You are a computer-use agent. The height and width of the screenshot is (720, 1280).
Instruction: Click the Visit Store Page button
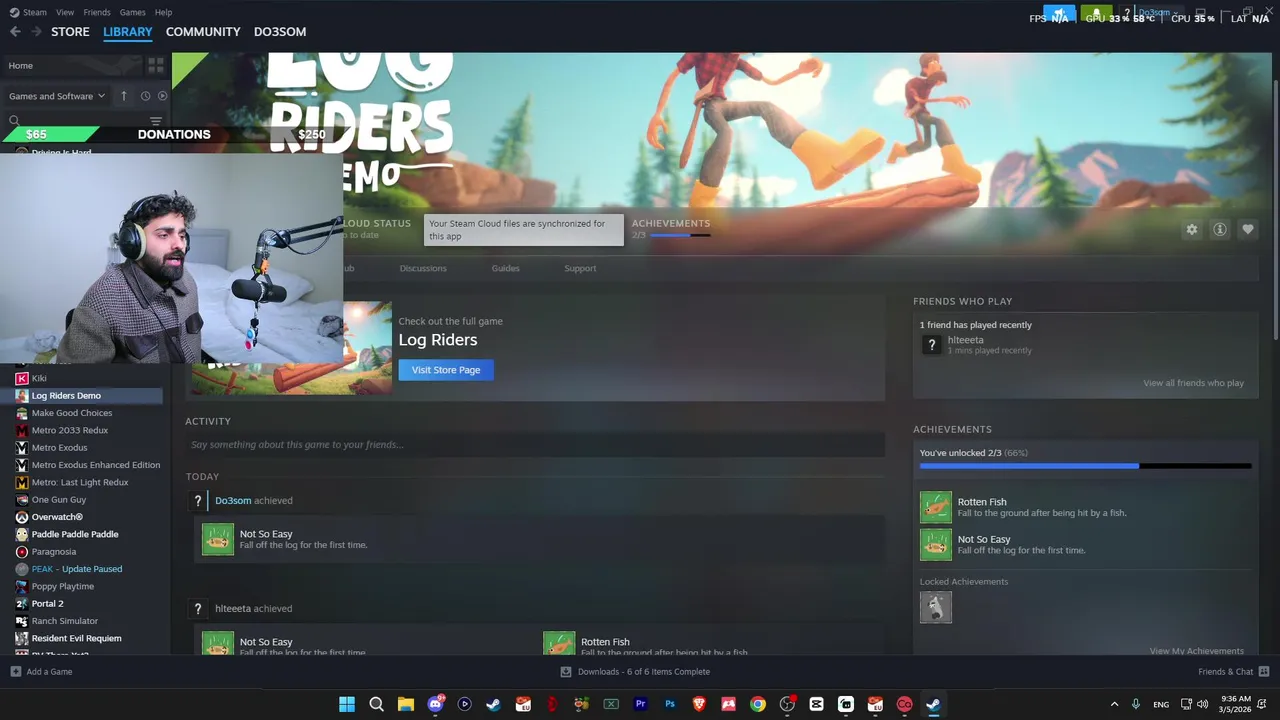pos(446,370)
